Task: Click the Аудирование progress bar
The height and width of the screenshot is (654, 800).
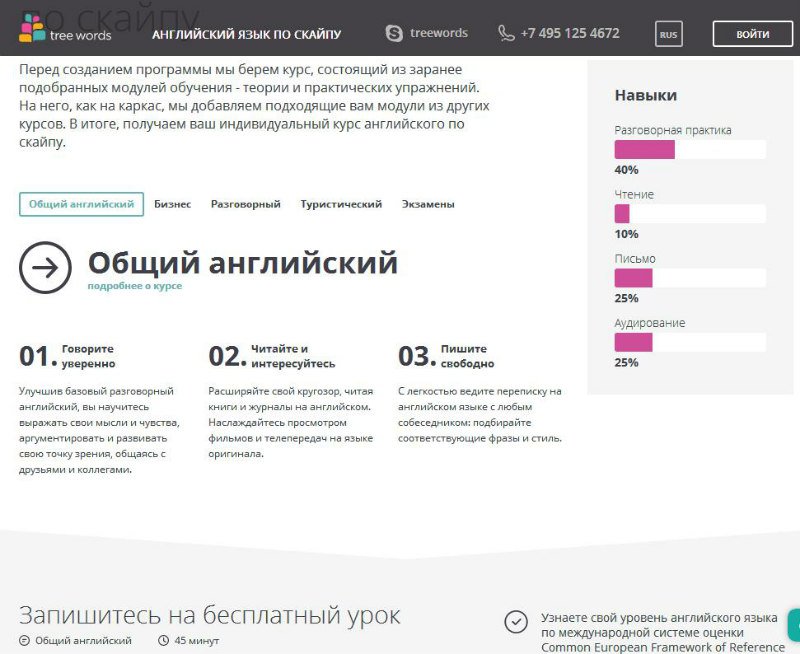Action: click(x=690, y=342)
